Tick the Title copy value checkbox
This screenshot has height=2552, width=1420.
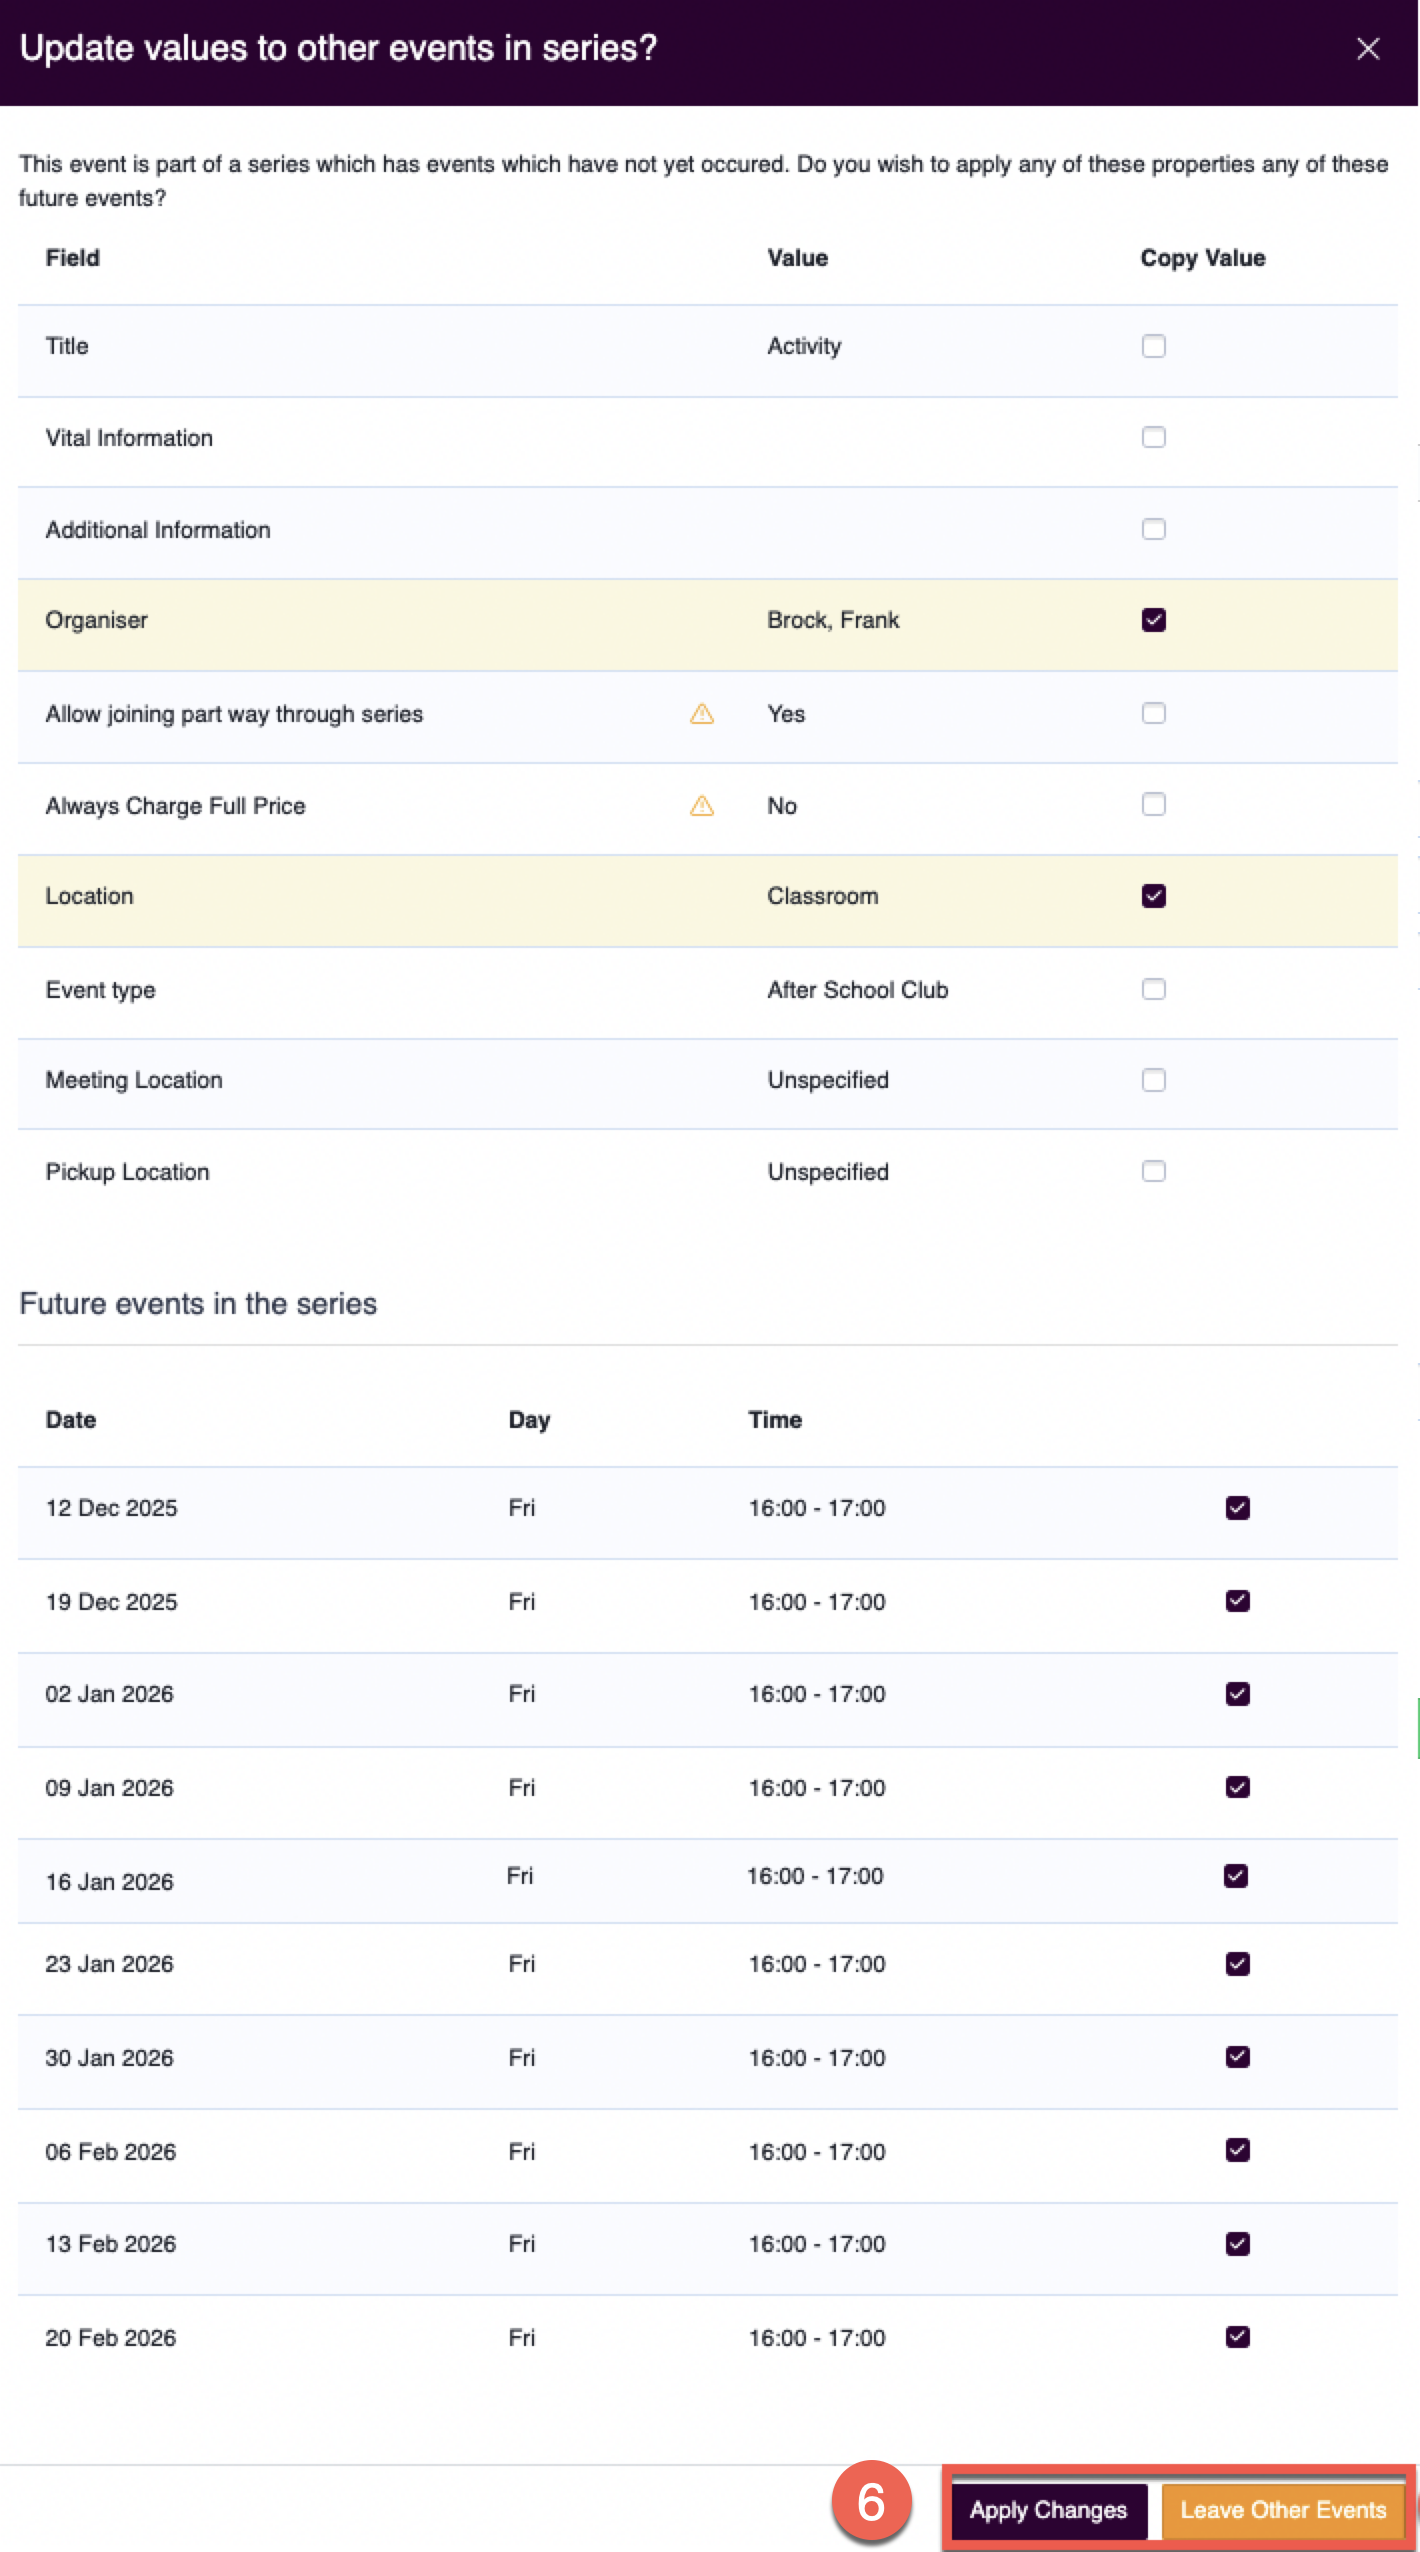click(1153, 346)
